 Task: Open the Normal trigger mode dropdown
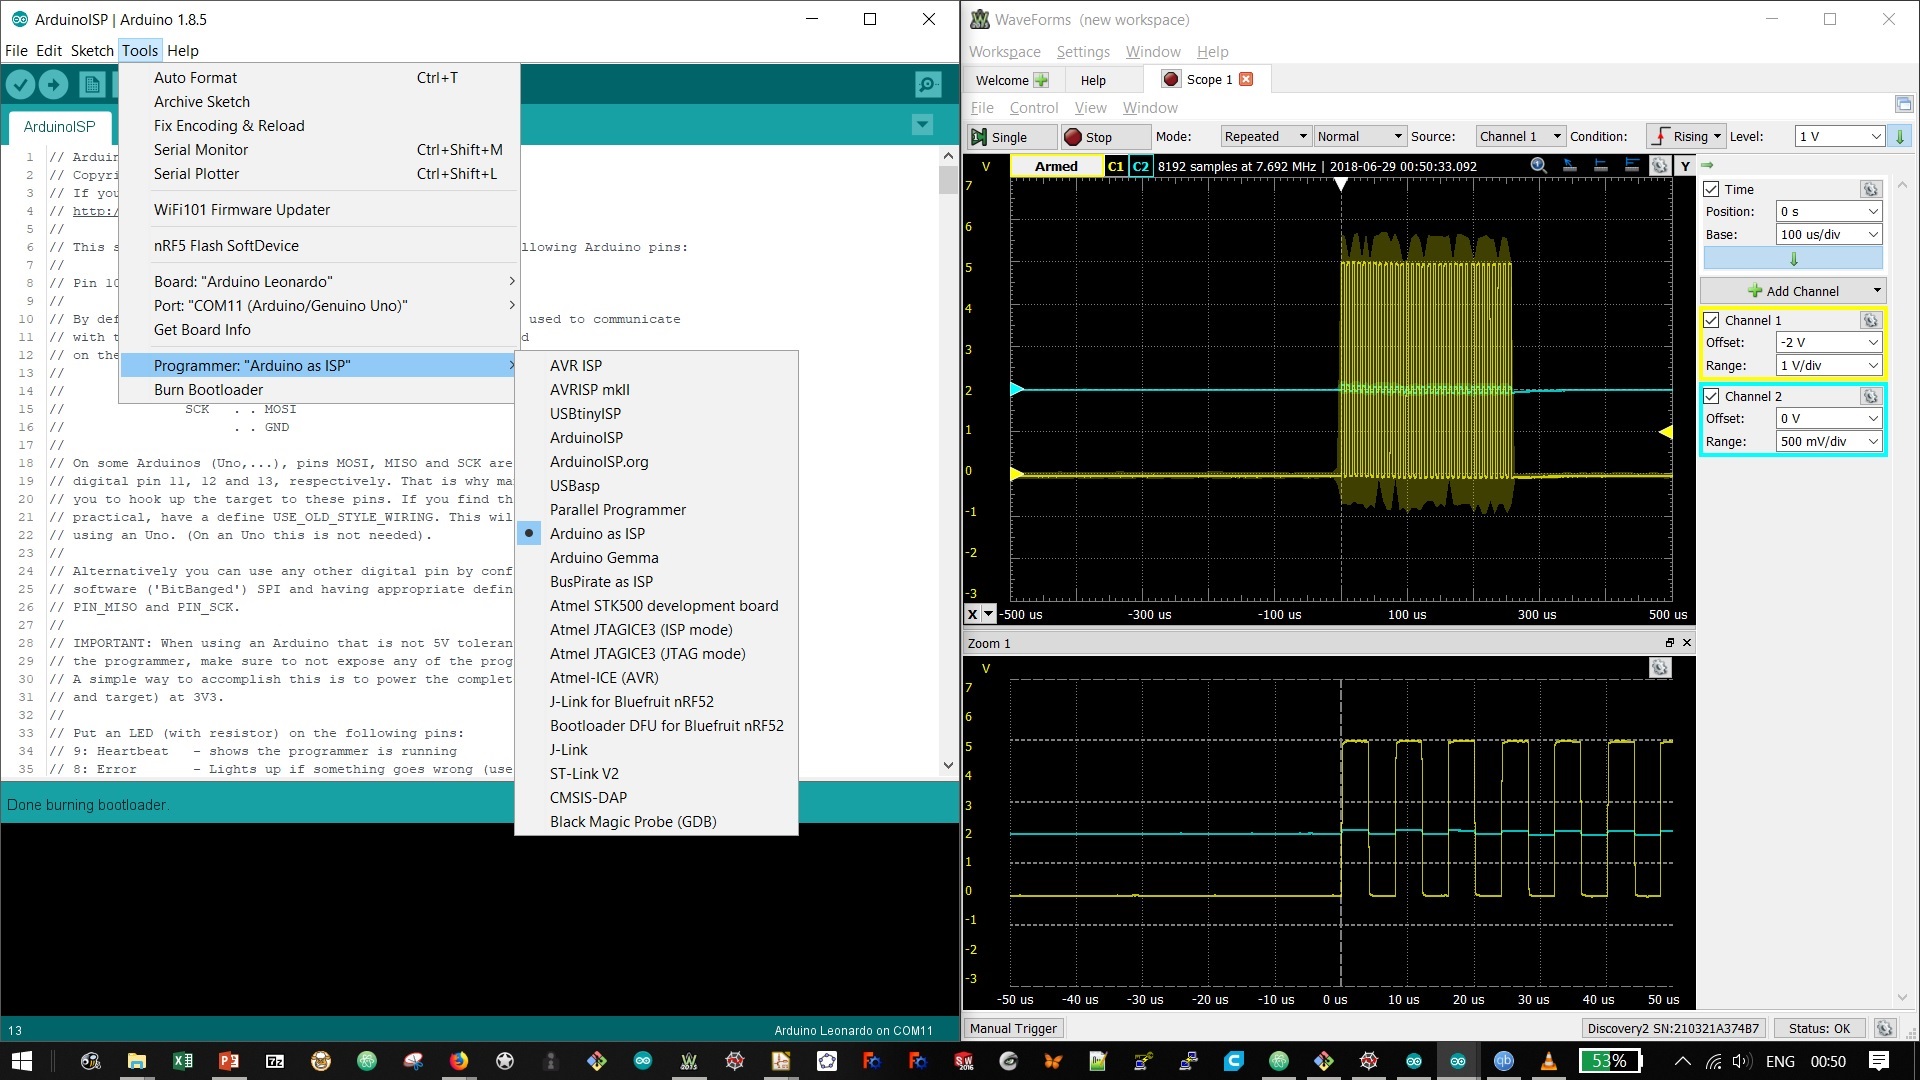tap(1360, 136)
